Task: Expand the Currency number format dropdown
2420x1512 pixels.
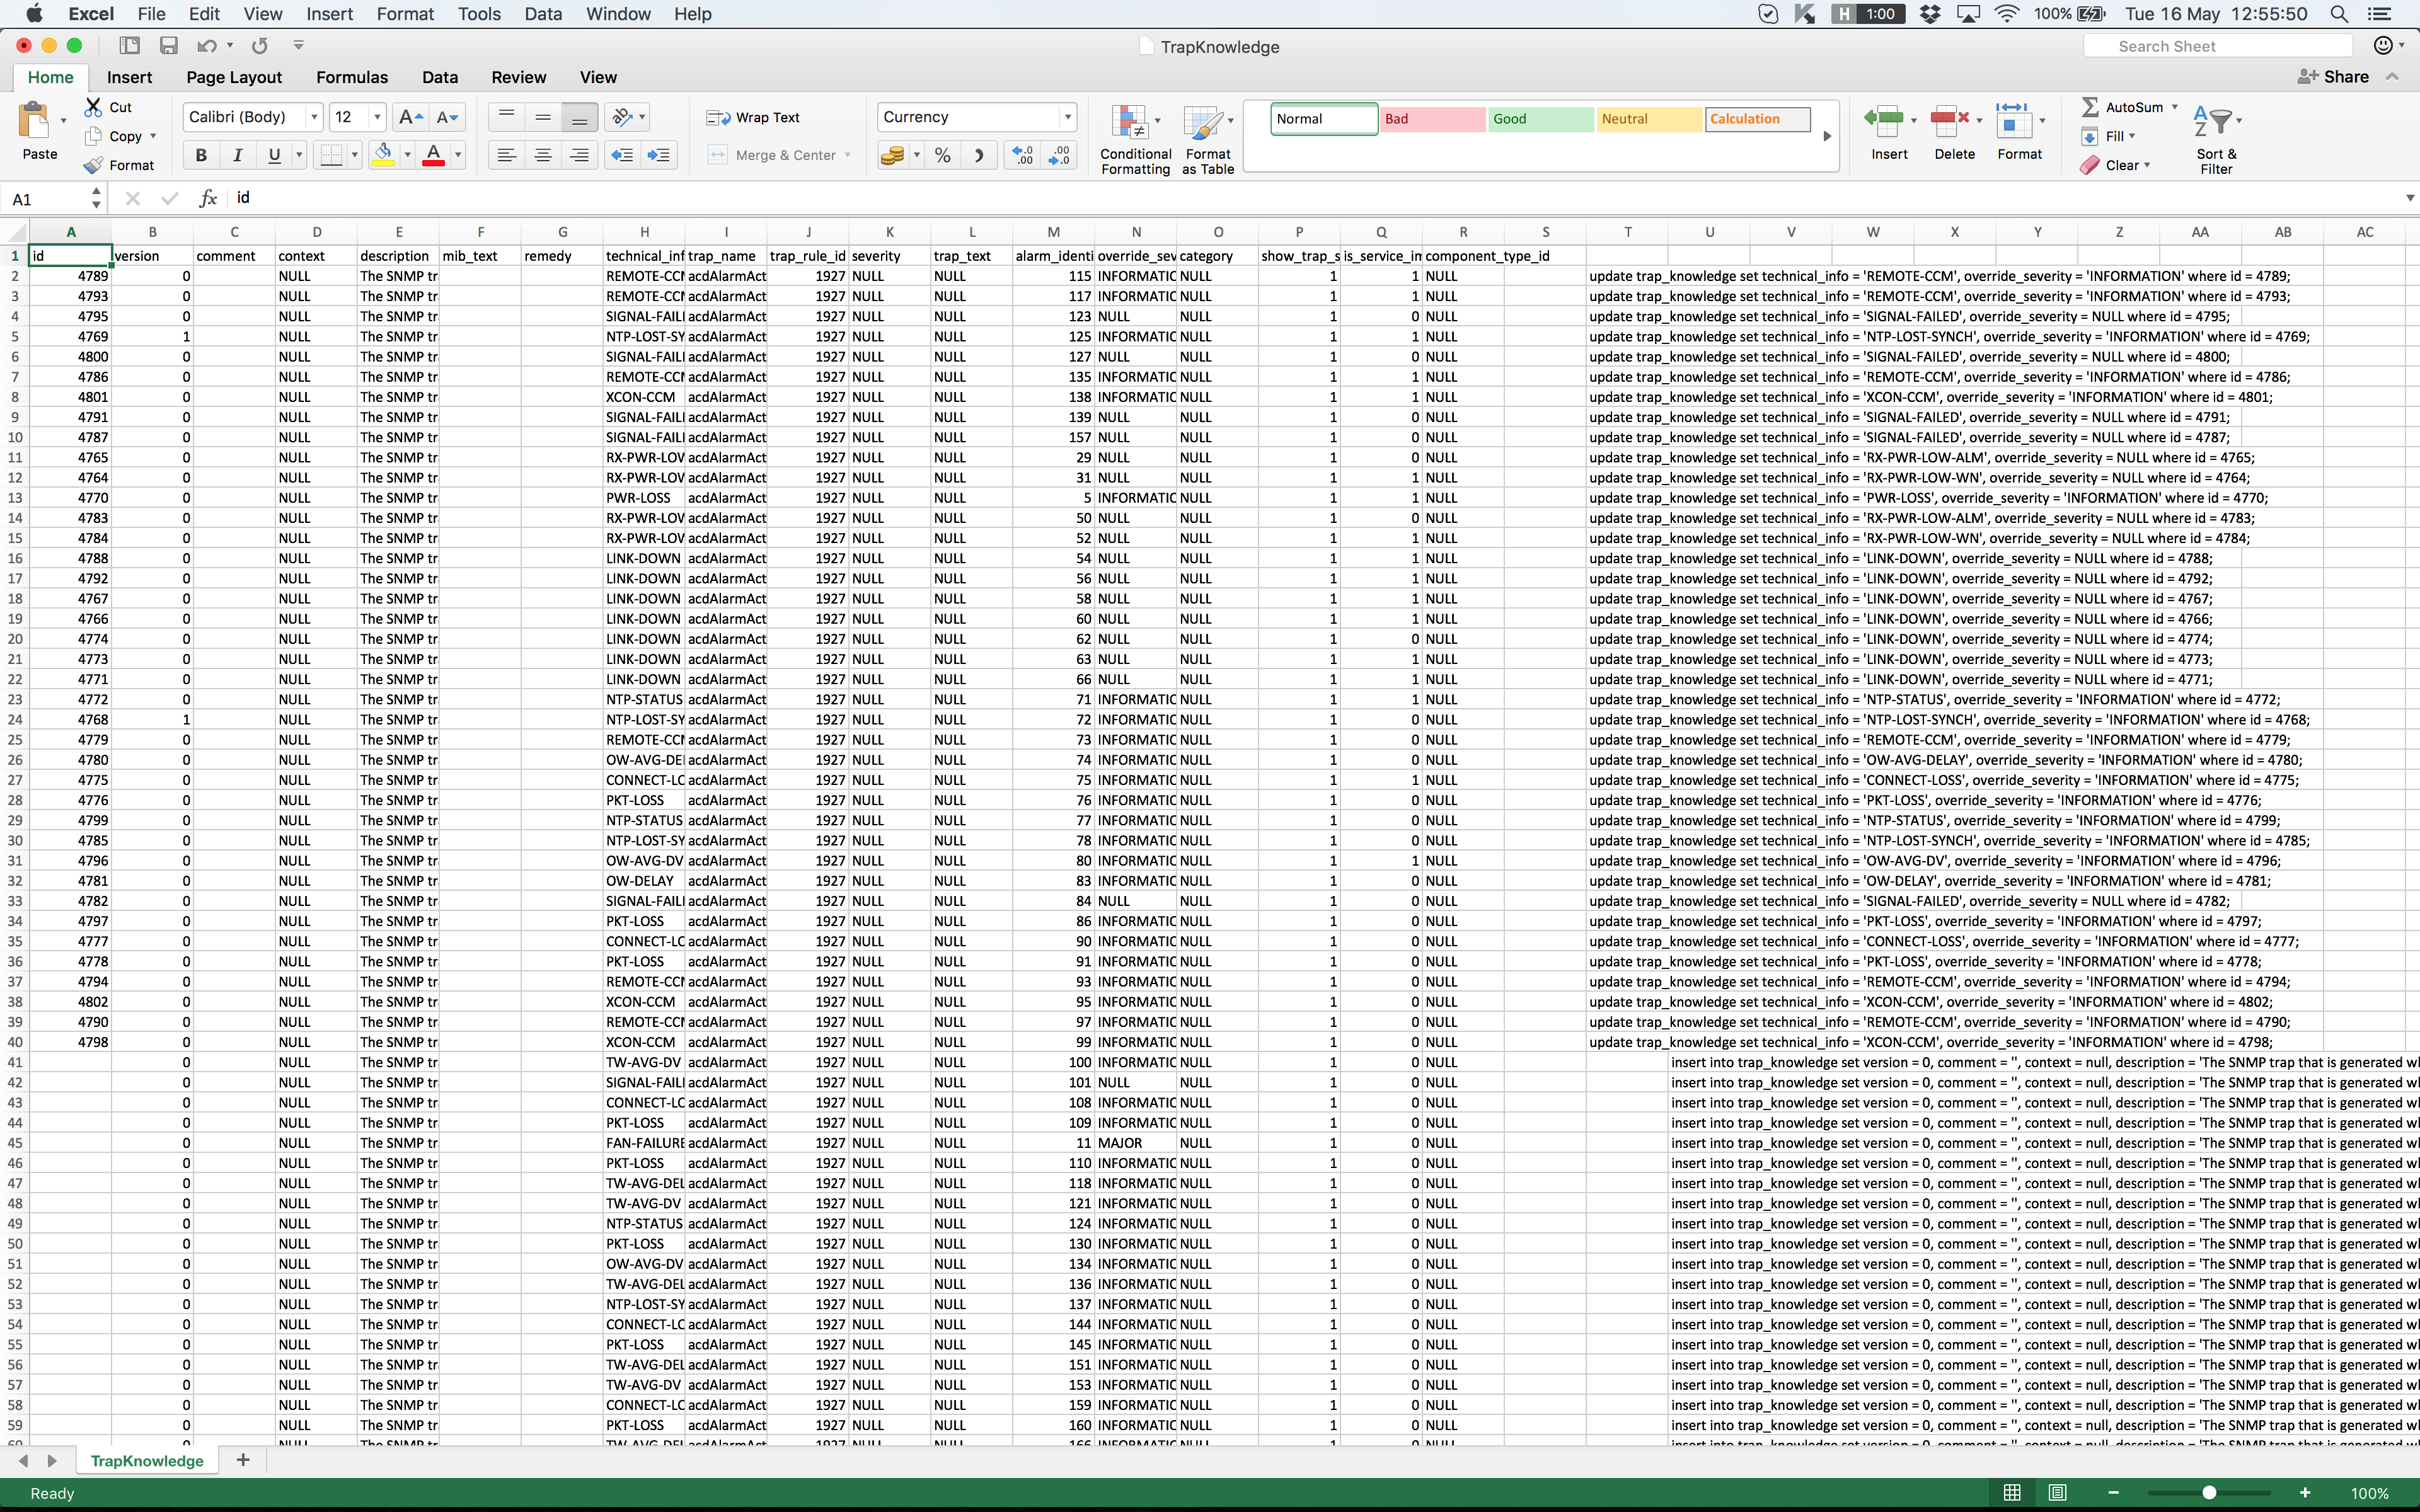Action: tap(1067, 117)
